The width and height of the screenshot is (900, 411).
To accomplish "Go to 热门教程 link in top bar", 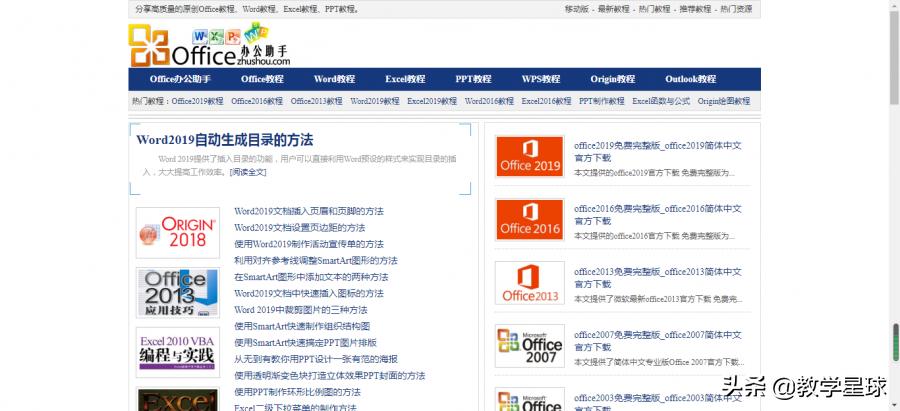I will pos(654,9).
